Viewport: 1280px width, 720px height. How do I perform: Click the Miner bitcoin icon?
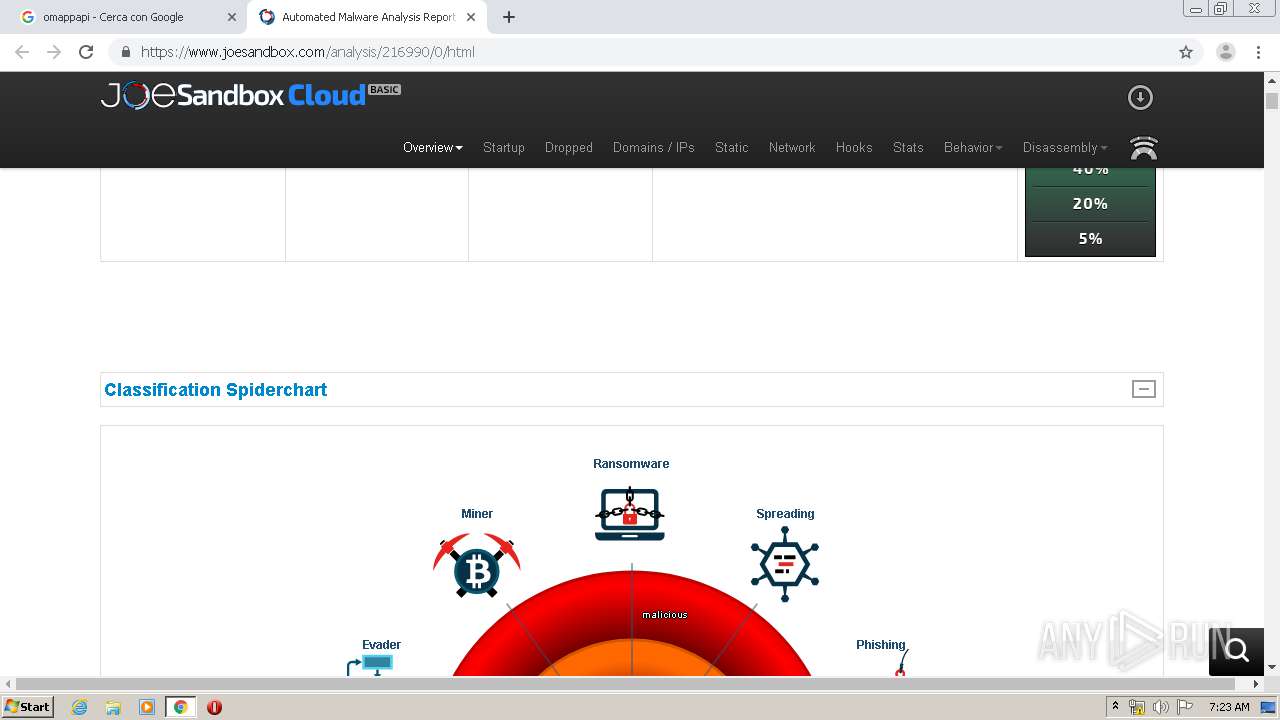point(477,566)
